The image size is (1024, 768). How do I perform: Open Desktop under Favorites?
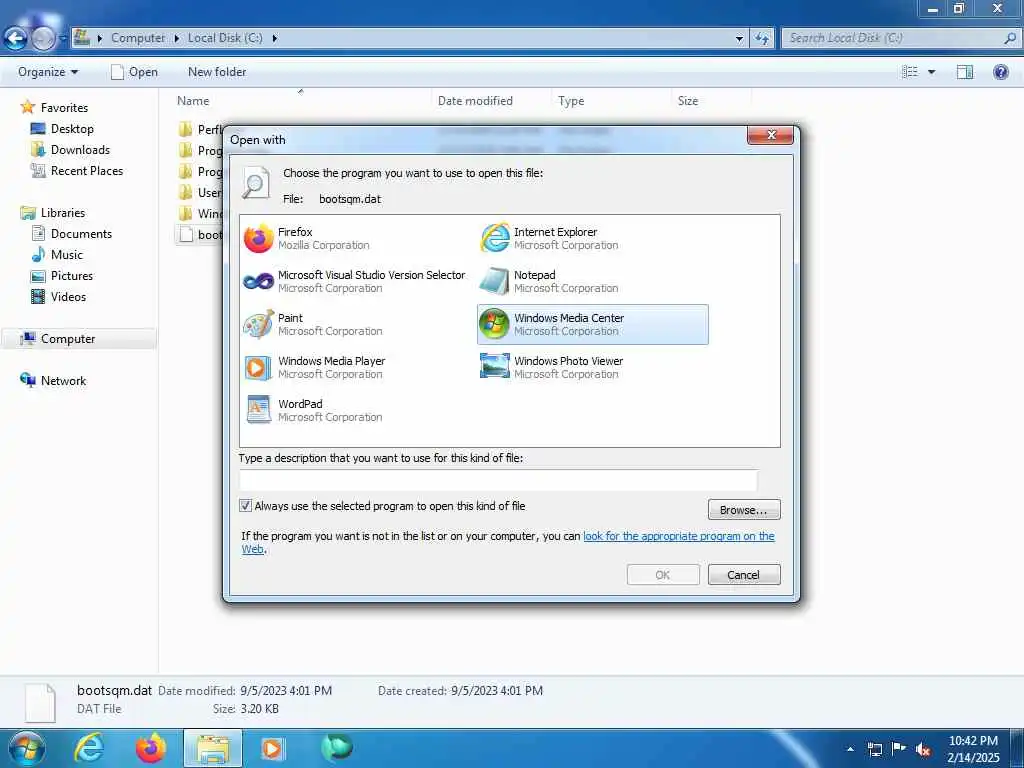coord(72,129)
